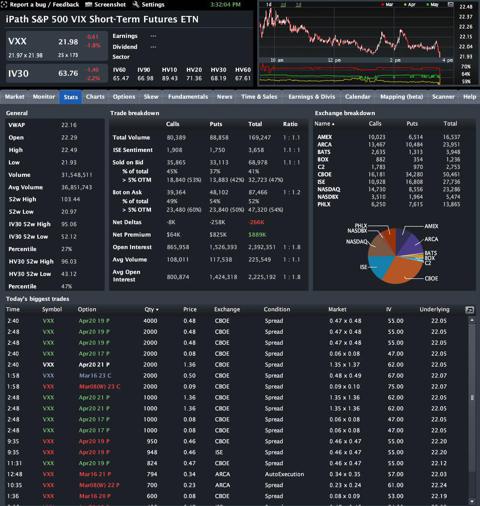480x506 pixels.
Task: Click the intraday VXX price chart
Action: pyautogui.click(x=357, y=32)
